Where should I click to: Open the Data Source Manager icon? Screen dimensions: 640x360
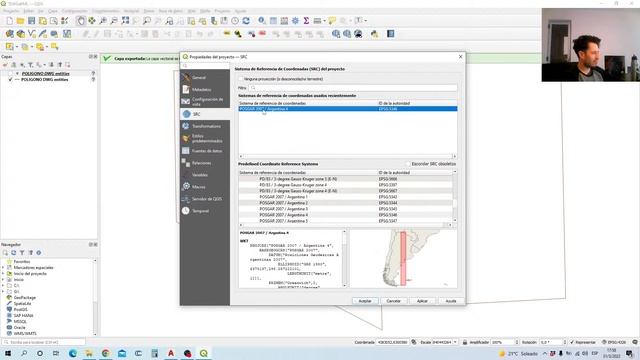[x=9, y=34]
